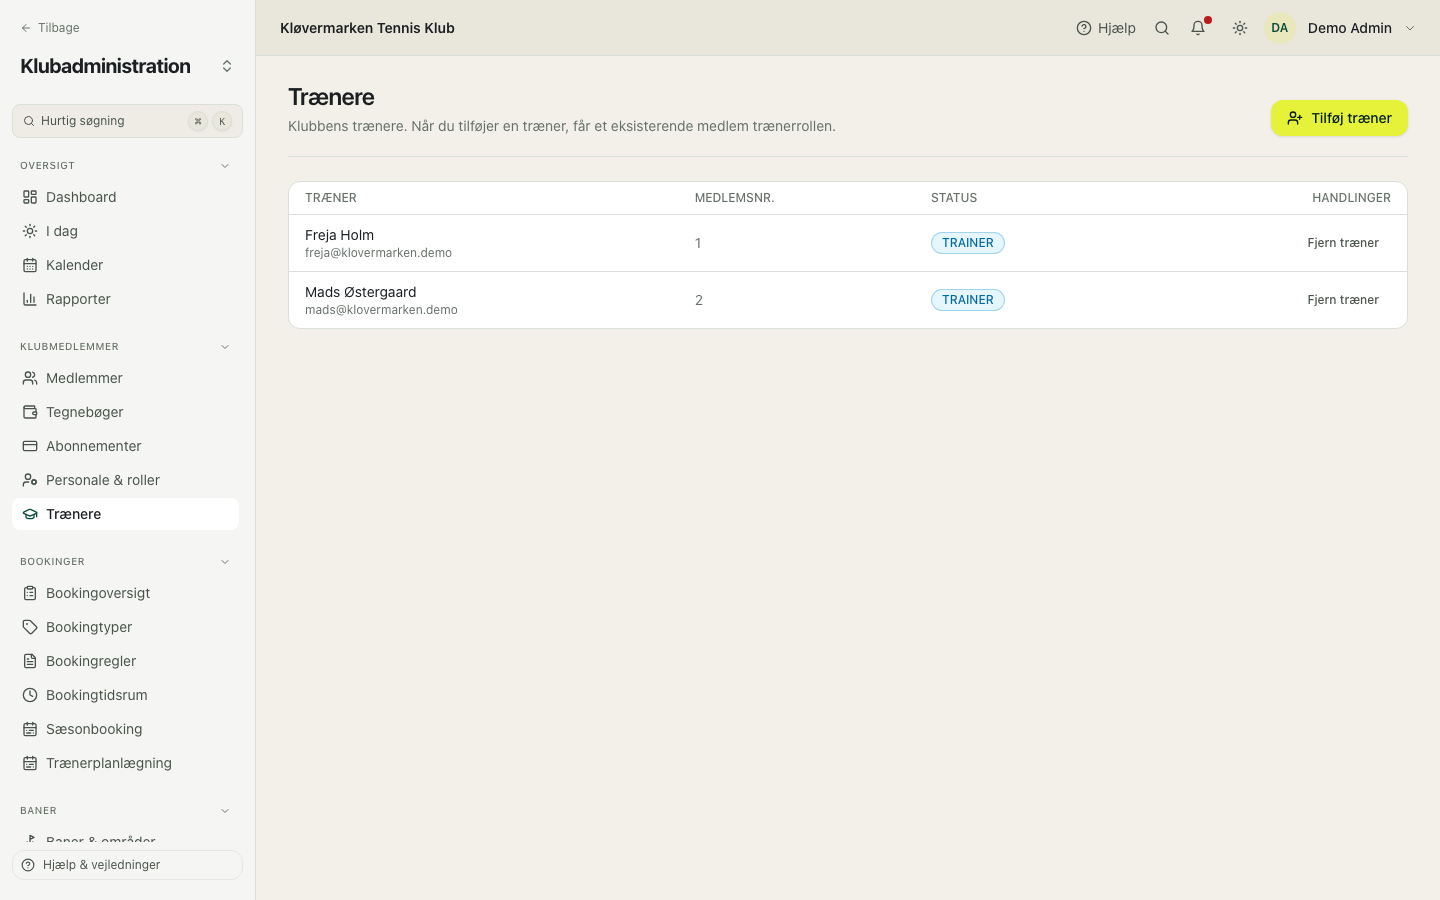Click the MEDLEMSNR. column header
This screenshot has width=1440, height=900.
coord(734,198)
